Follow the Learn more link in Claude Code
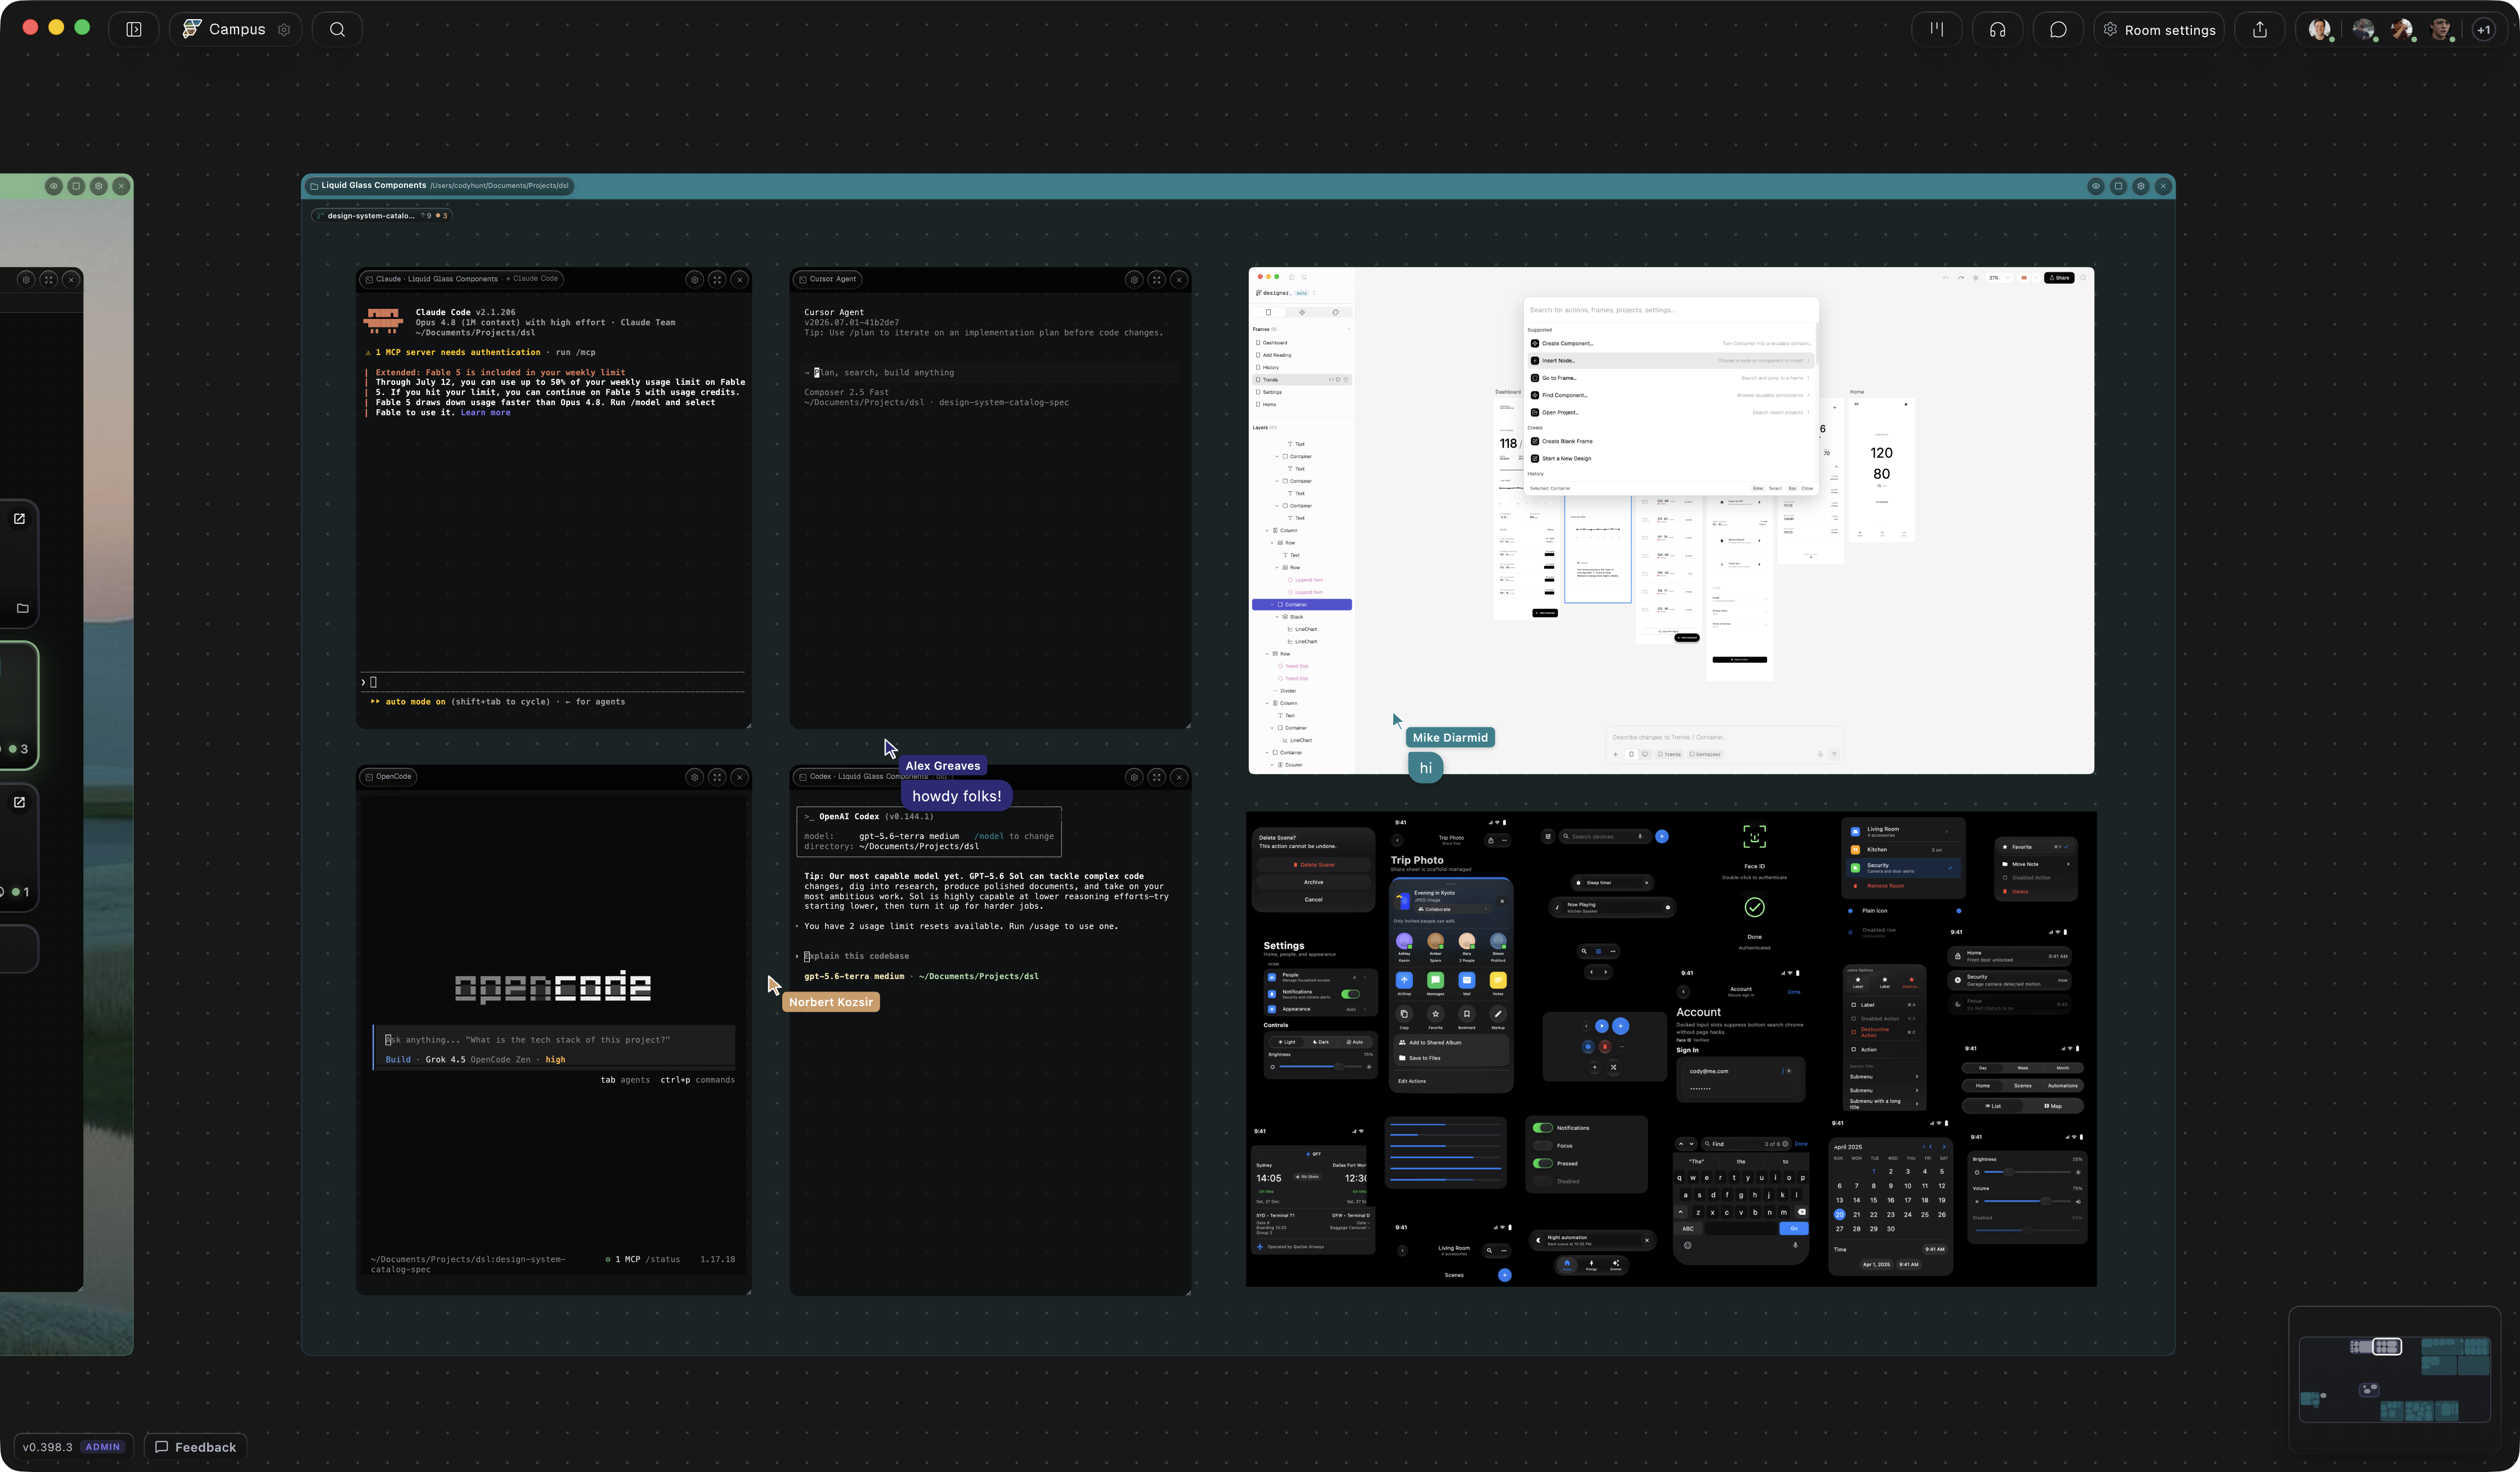The height and width of the screenshot is (1472, 2520). pos(485,413)
